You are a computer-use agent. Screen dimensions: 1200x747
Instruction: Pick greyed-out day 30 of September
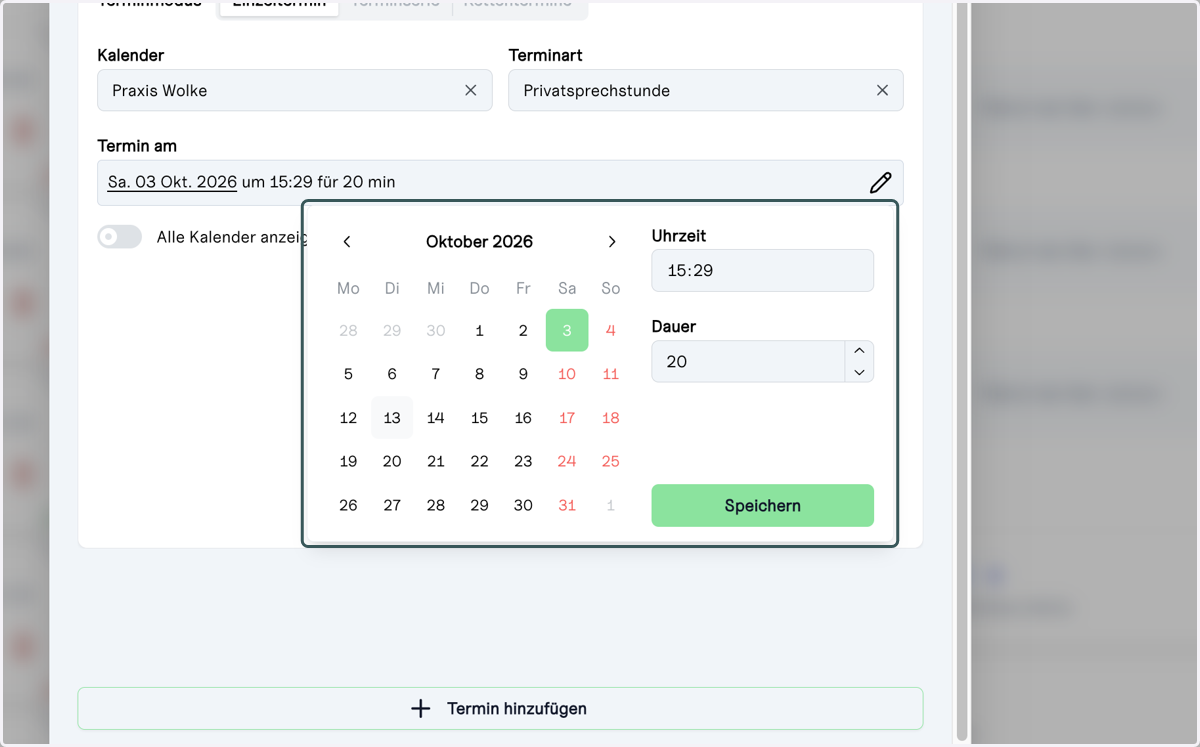click(436, 330)
